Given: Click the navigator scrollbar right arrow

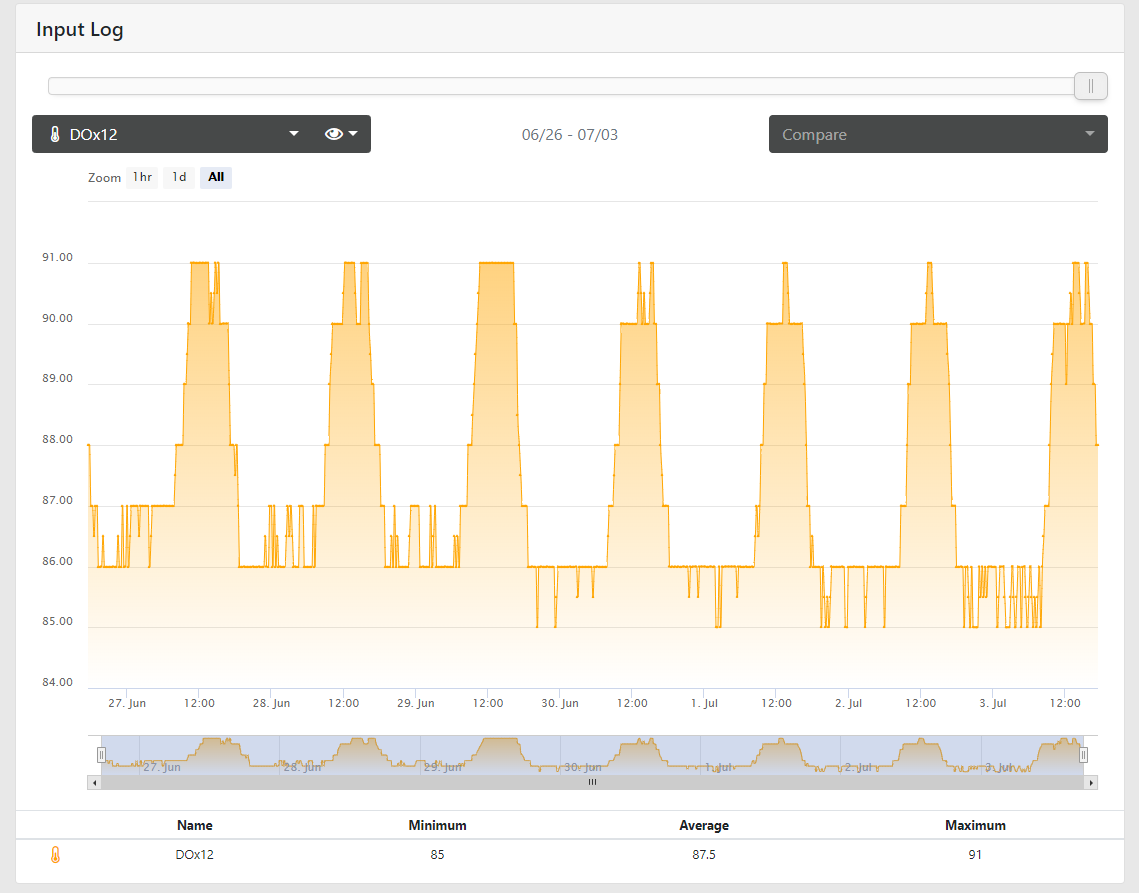Looking at the screenshot, I should (x=1091, y=783).
